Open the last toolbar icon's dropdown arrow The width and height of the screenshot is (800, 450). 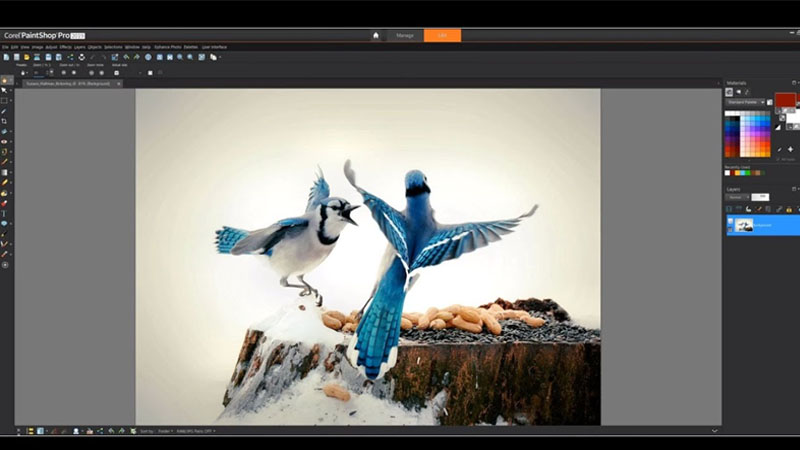point(220,57)
